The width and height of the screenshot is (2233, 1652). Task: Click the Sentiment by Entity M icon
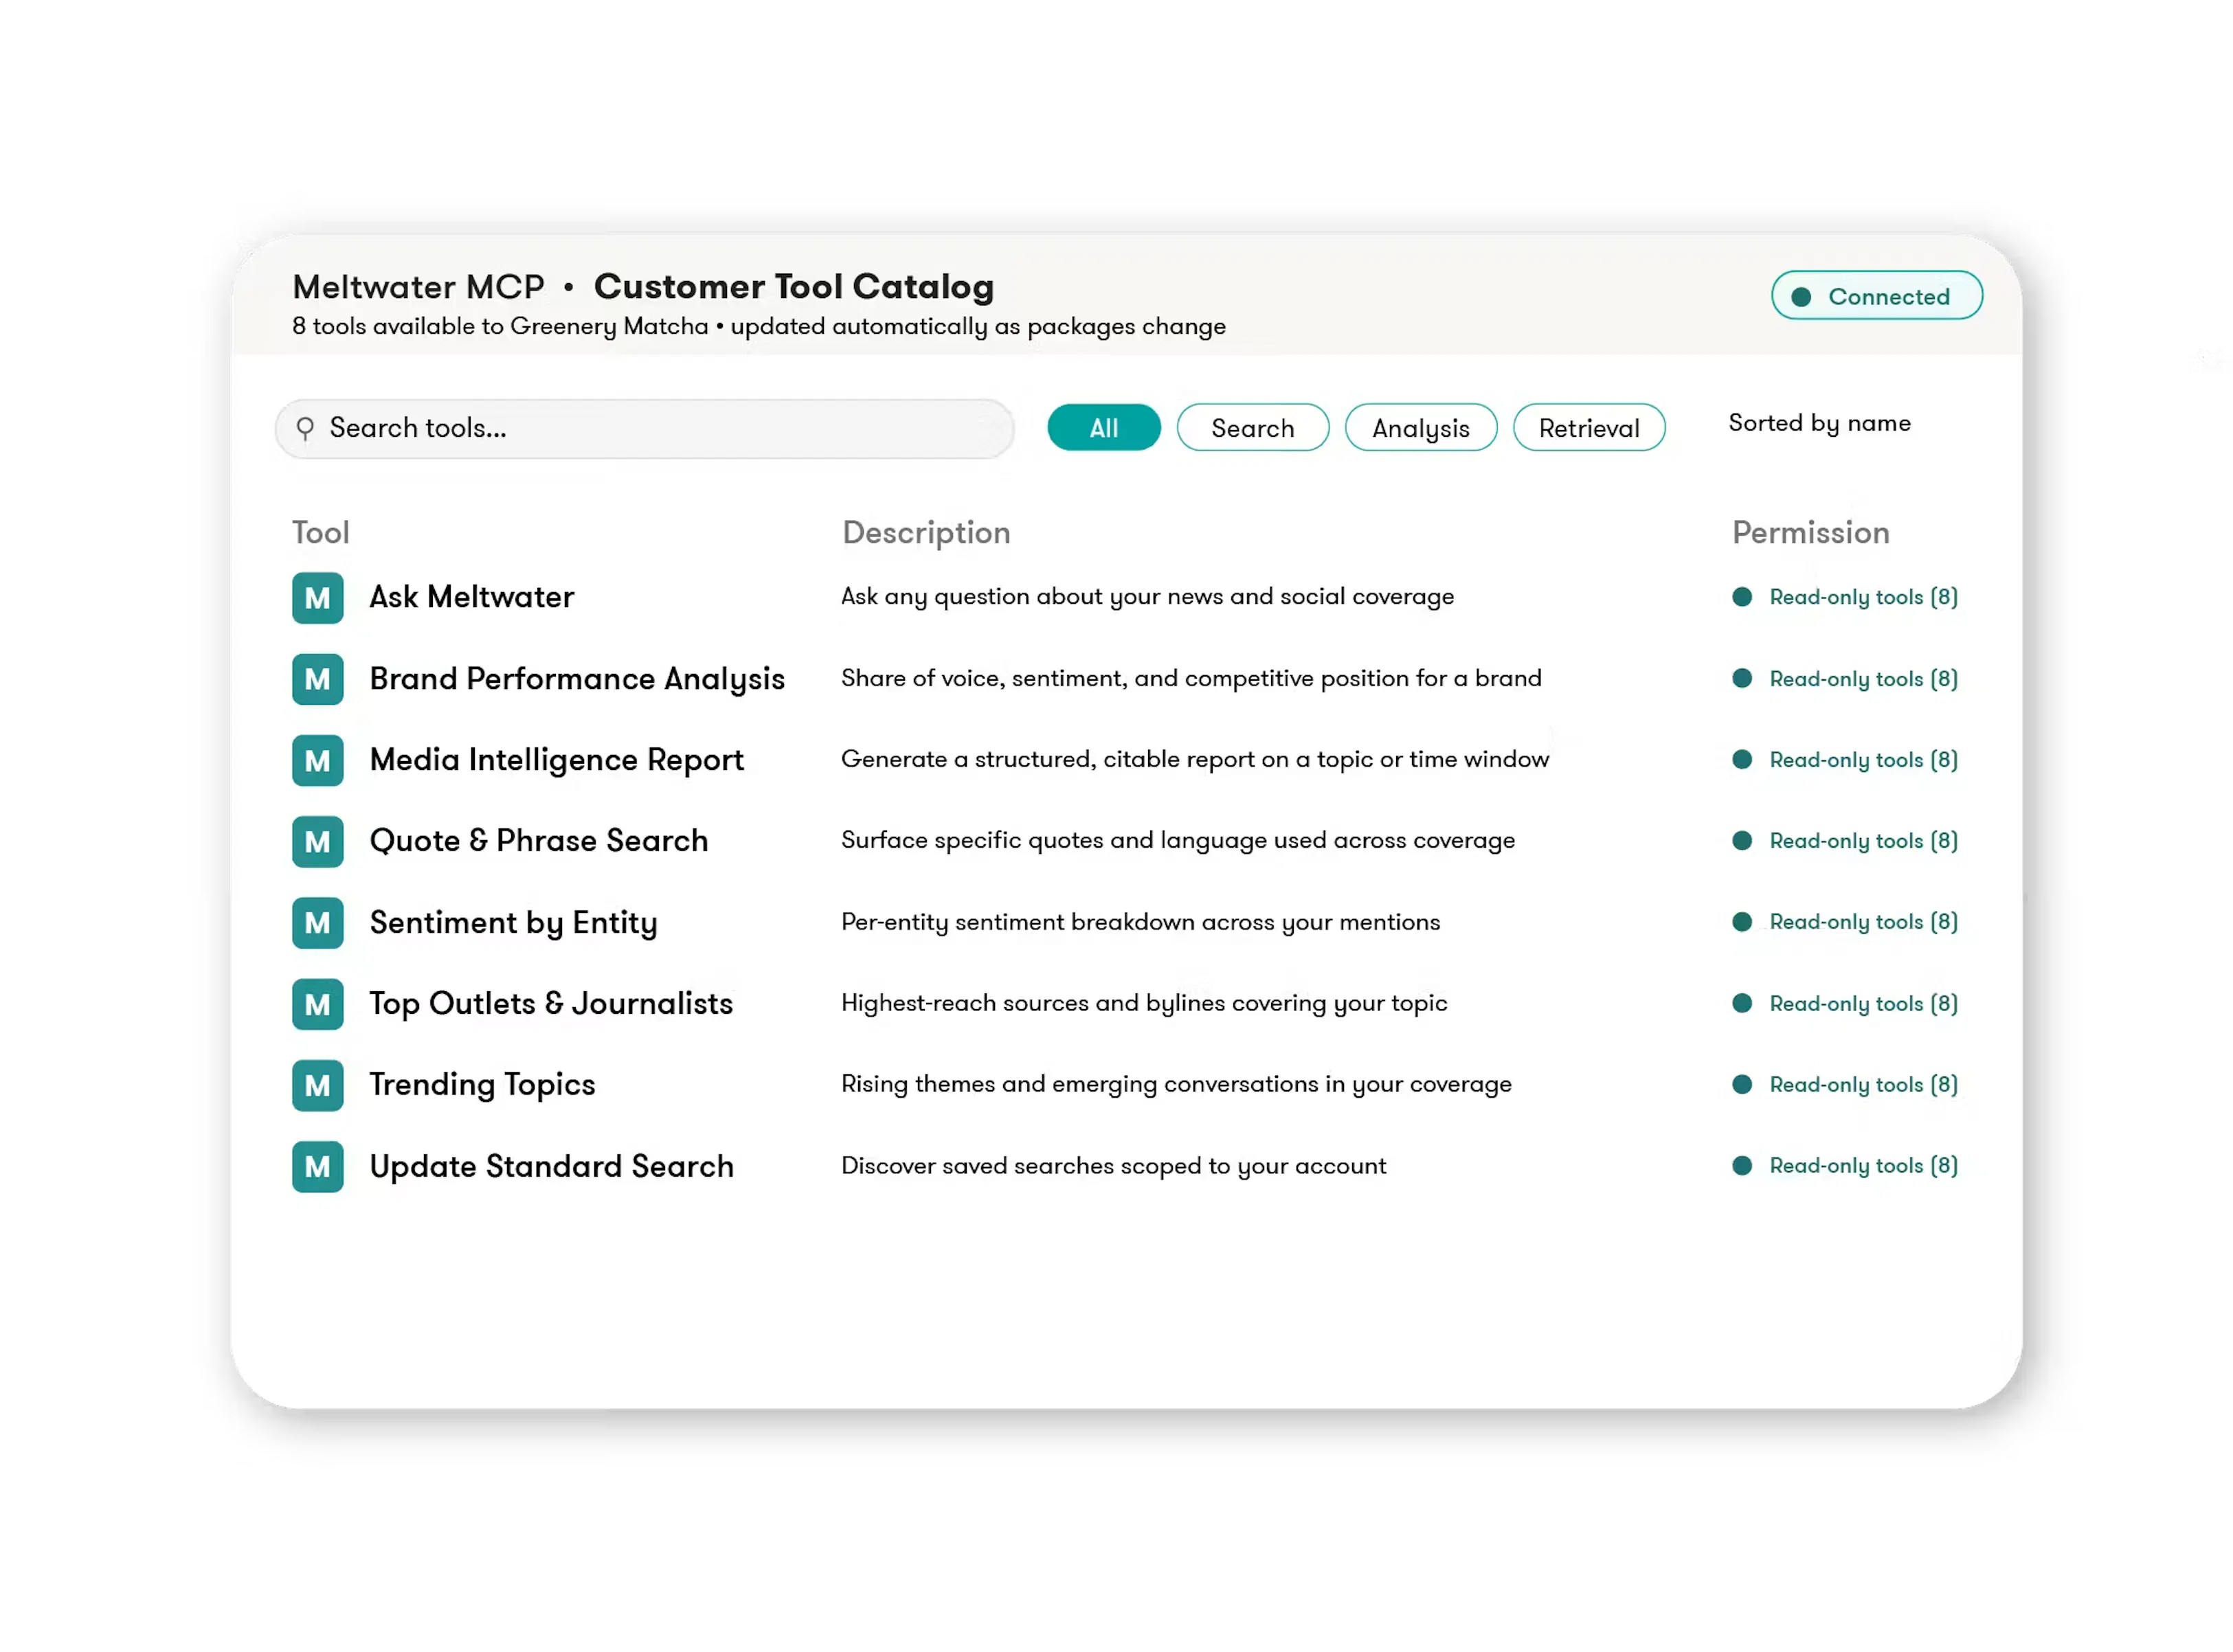[x=318, y=923]
